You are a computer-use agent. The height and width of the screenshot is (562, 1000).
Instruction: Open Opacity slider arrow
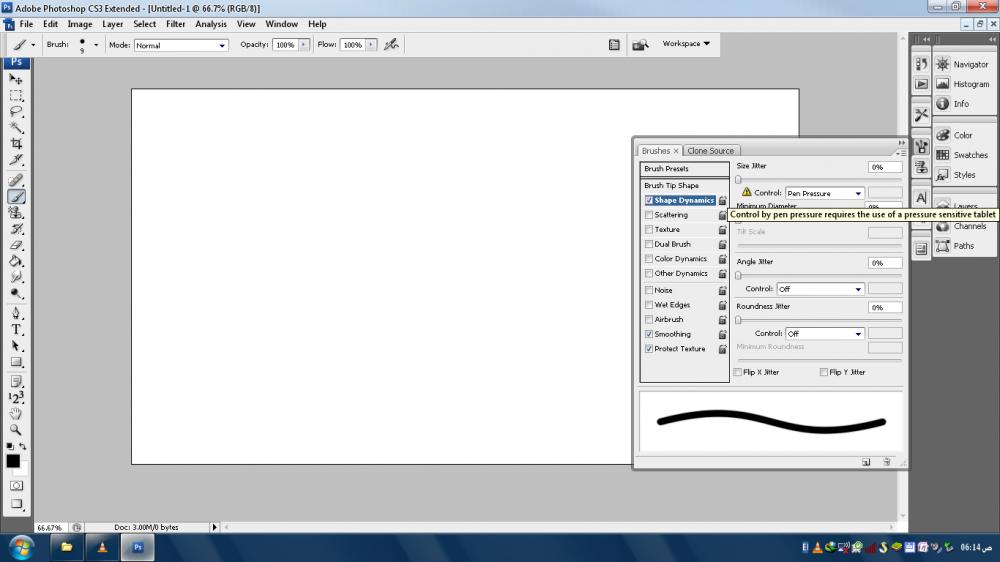click(x=304, y=45)
